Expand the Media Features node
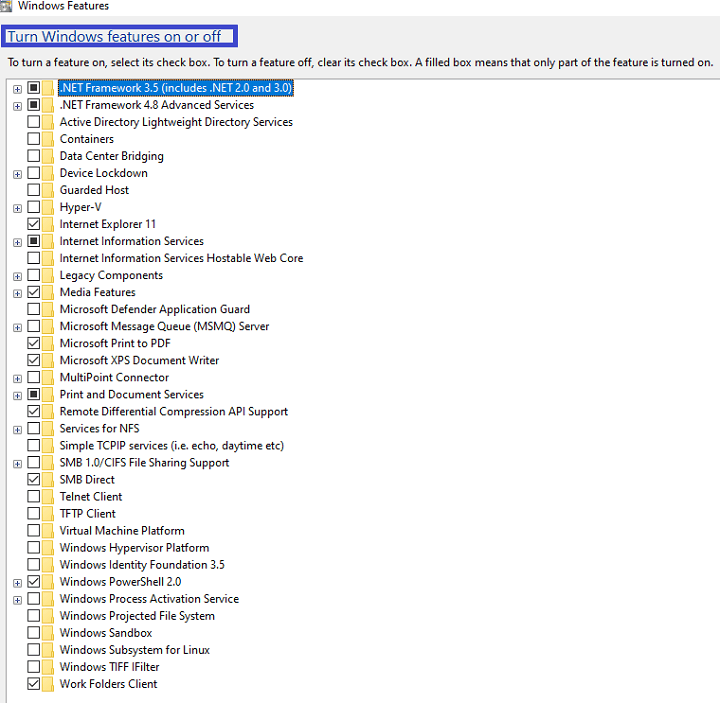The width and height of the screenshot is (720, 703). click(x=17, y=293)
